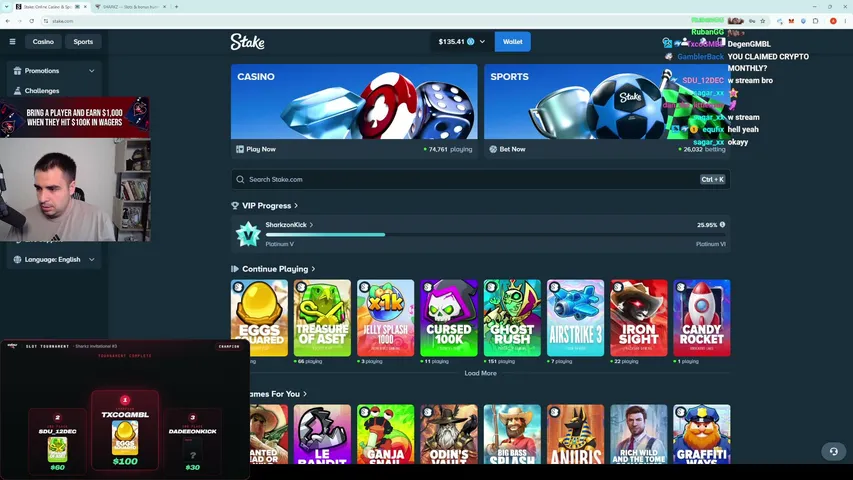Expand the Promotions sidebar section
853x480 pixels.
point(54,71)
